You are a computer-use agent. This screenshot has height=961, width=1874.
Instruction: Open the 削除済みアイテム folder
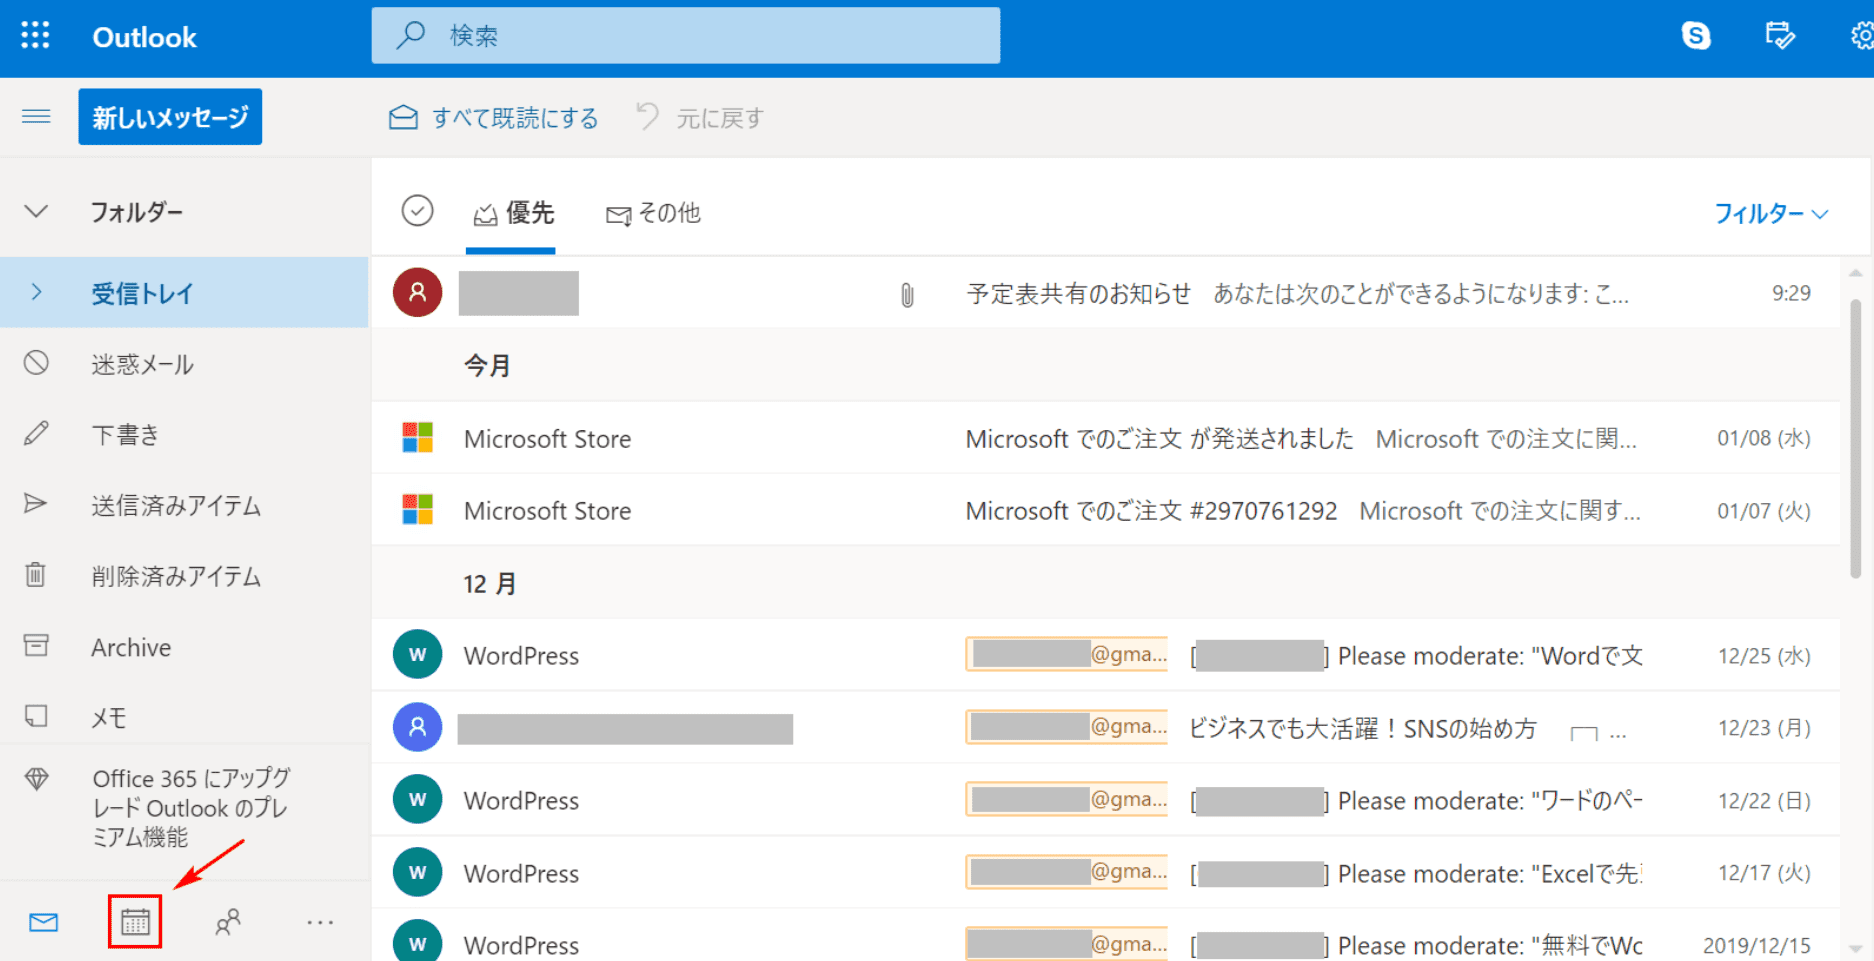[x=184, y=576]
